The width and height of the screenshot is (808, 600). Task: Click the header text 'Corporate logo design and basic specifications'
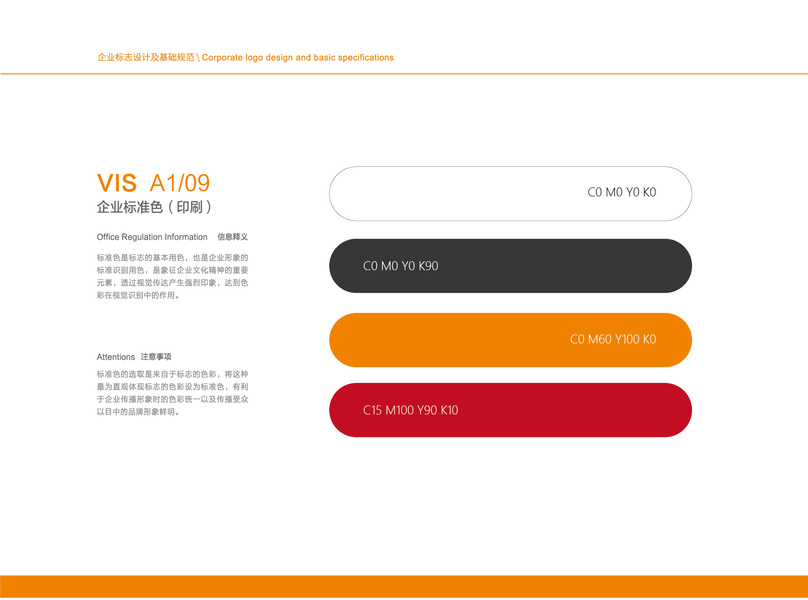click(x=297, y=57)
